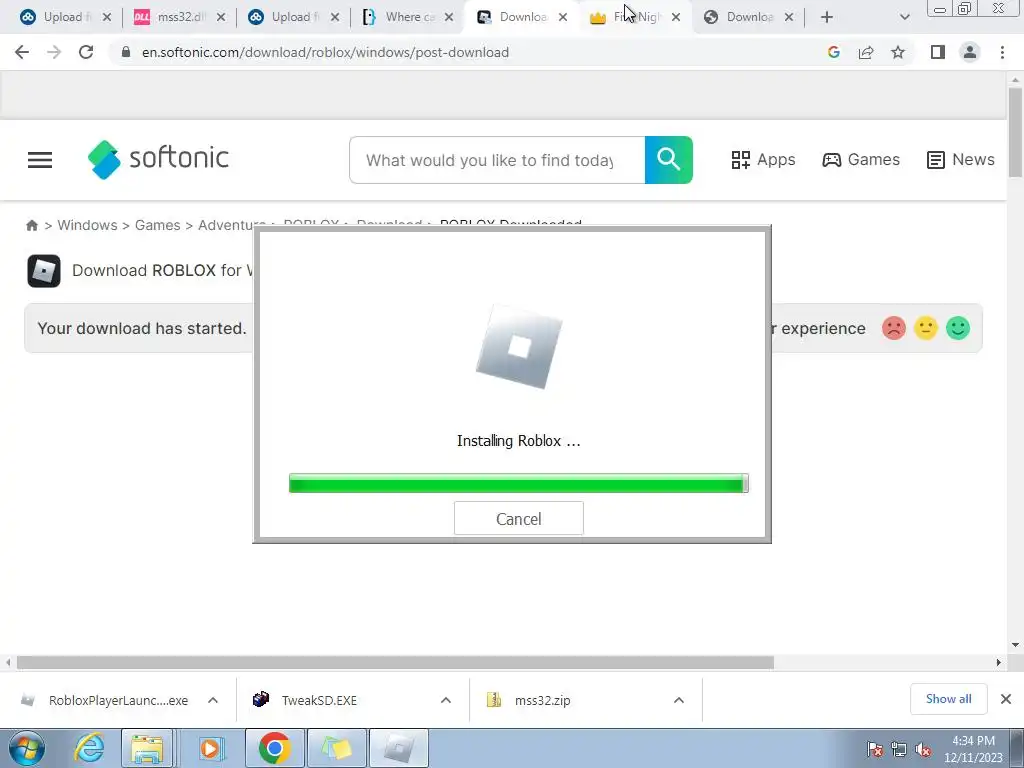Click the lock icon in address bar
The height and width of the screenshot is (768, 1024).
coord(126,52)
